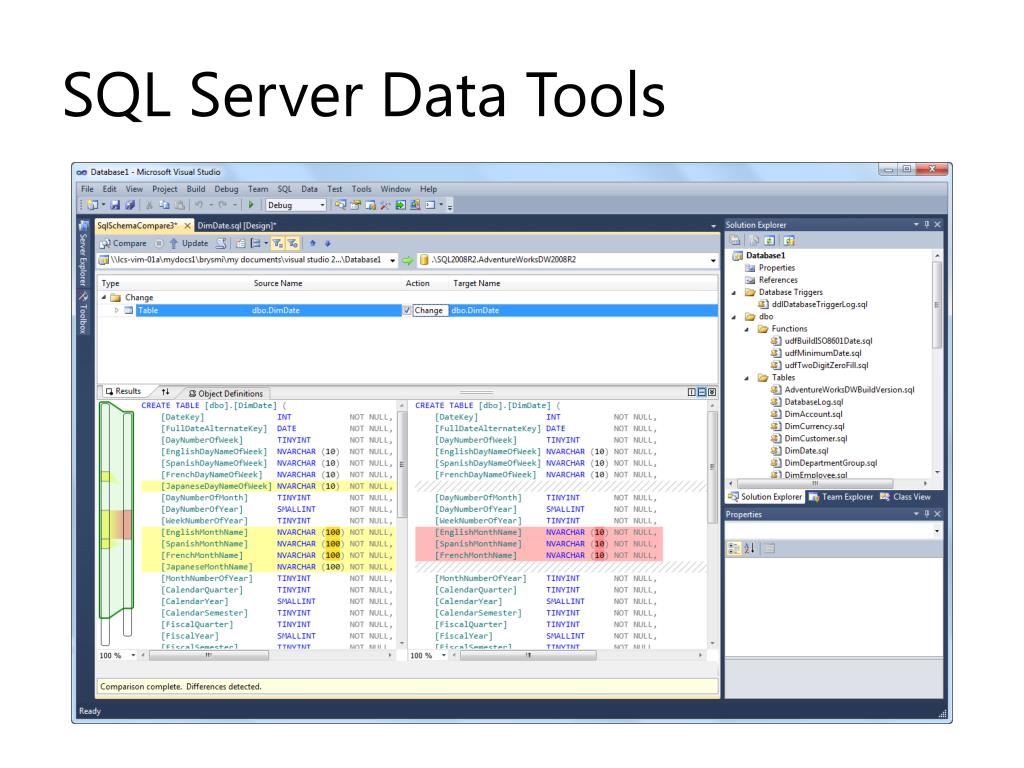Toggle horizontal split layout of definitions pane
The width and height of the screenshot is (1024, 768).
702,392
